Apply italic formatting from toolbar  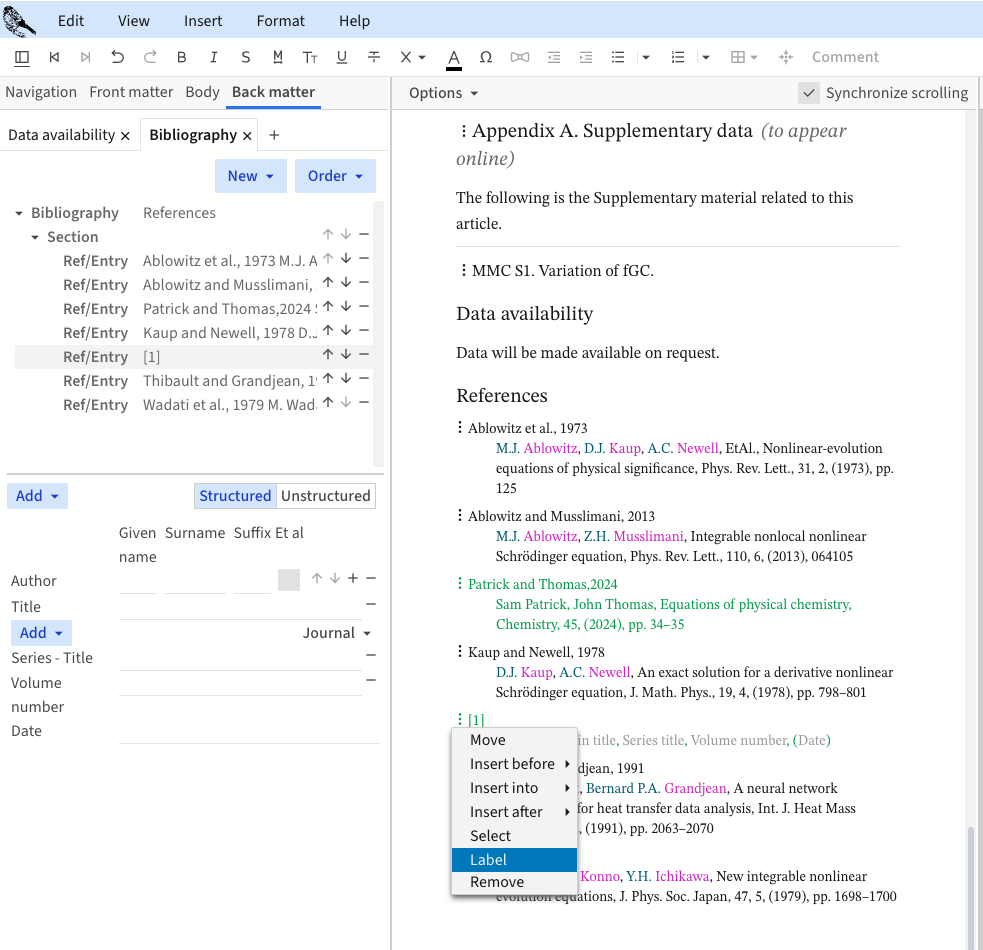[x=213, y=57]
